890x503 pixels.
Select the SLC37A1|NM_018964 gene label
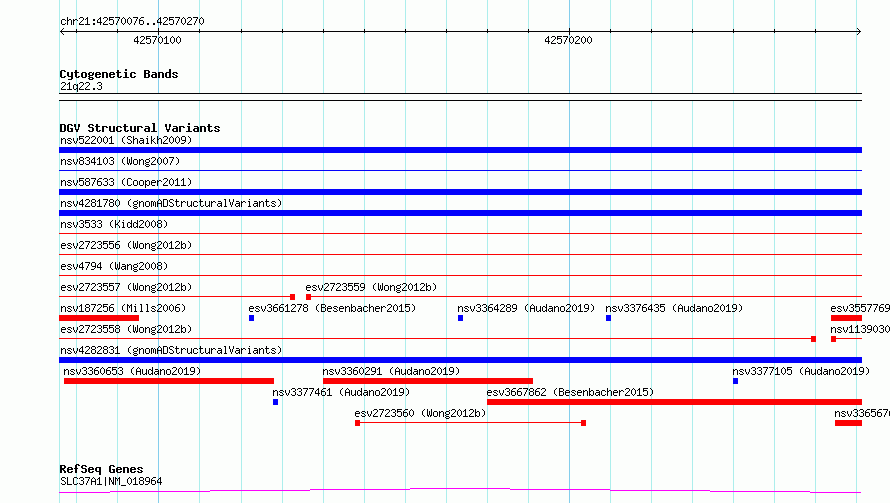pyautogui.click(x=111, y=481)
